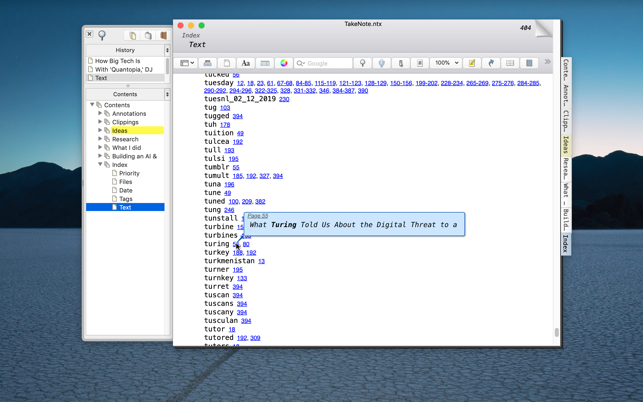Viewport: 643px width, 402px height.
Task: Collapse the Index folder in Contents
Action: [x=100, y=165]
